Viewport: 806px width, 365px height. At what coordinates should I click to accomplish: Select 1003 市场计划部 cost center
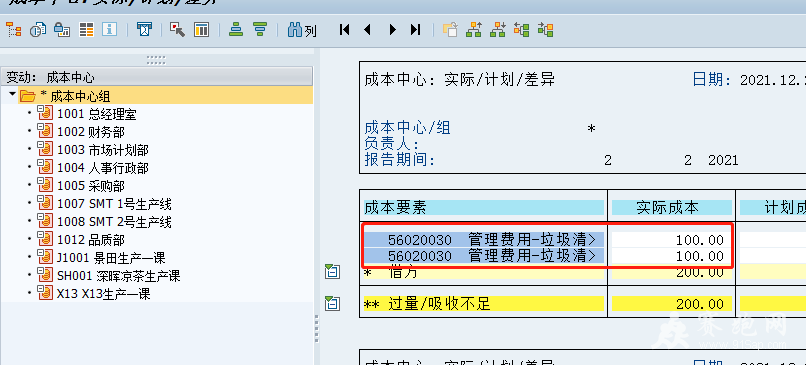[103, 150]
